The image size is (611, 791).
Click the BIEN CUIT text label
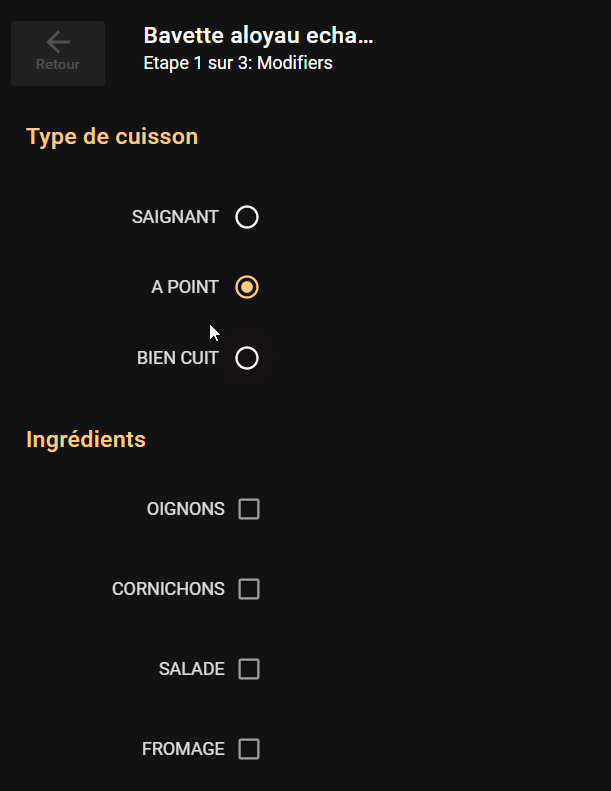point(178,358)
